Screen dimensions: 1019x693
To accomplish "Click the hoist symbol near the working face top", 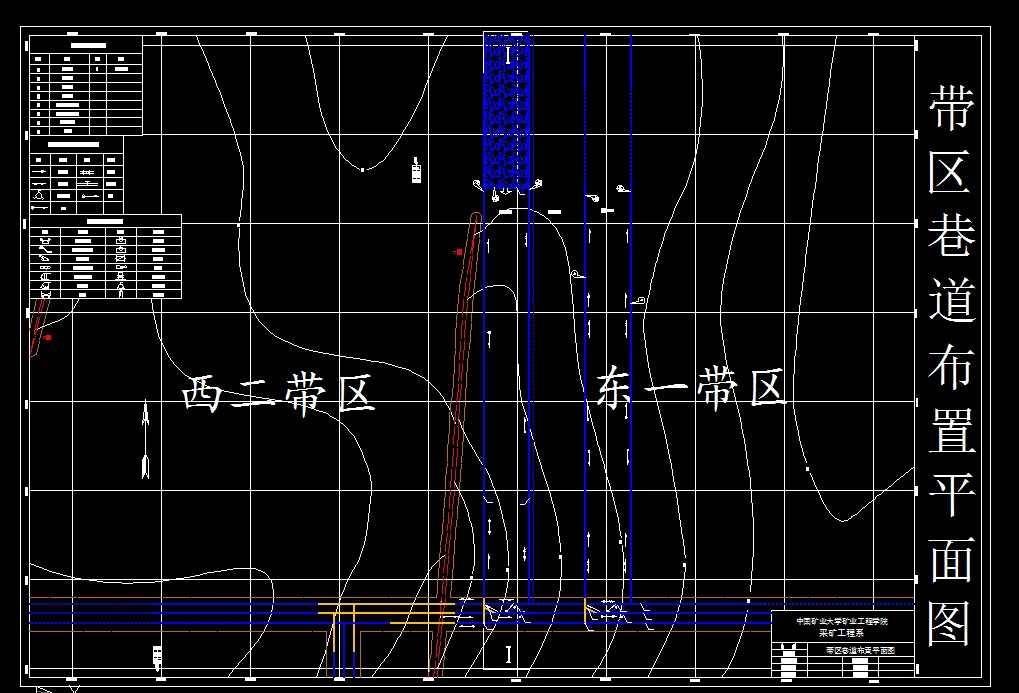I will click(x=477, y=183).
